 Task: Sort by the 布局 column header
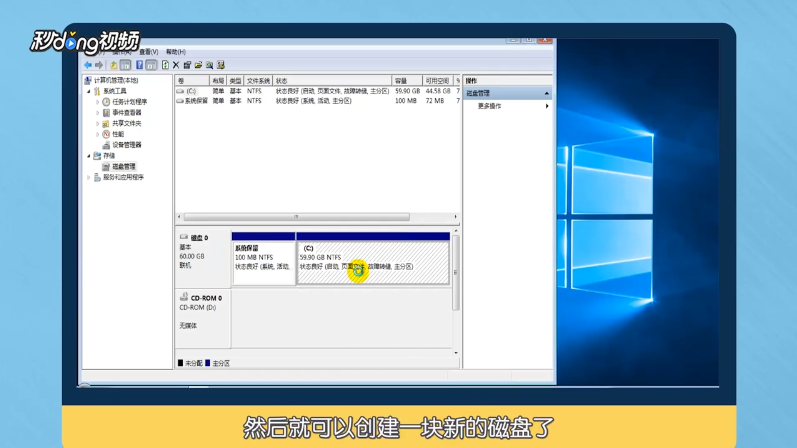(x=218, y=81)
